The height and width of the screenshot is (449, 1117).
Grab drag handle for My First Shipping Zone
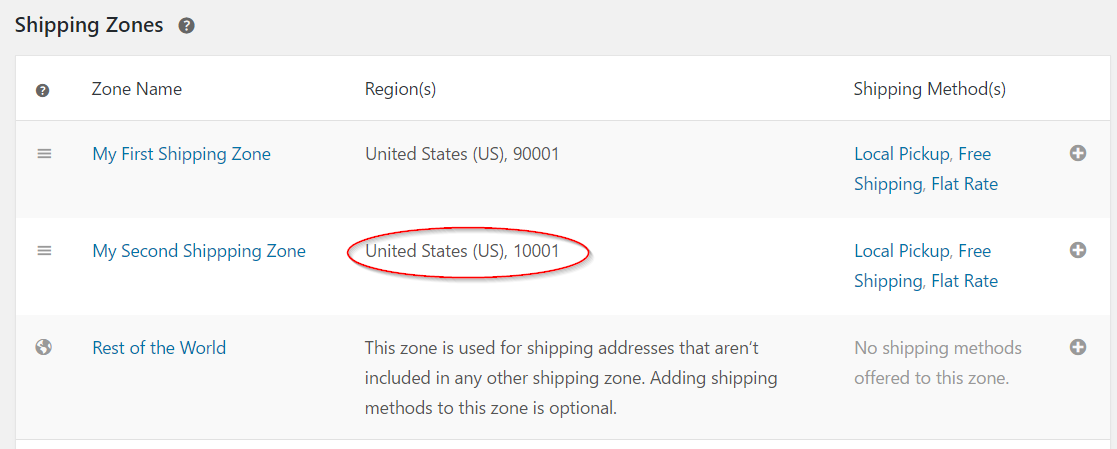(44, 154)
